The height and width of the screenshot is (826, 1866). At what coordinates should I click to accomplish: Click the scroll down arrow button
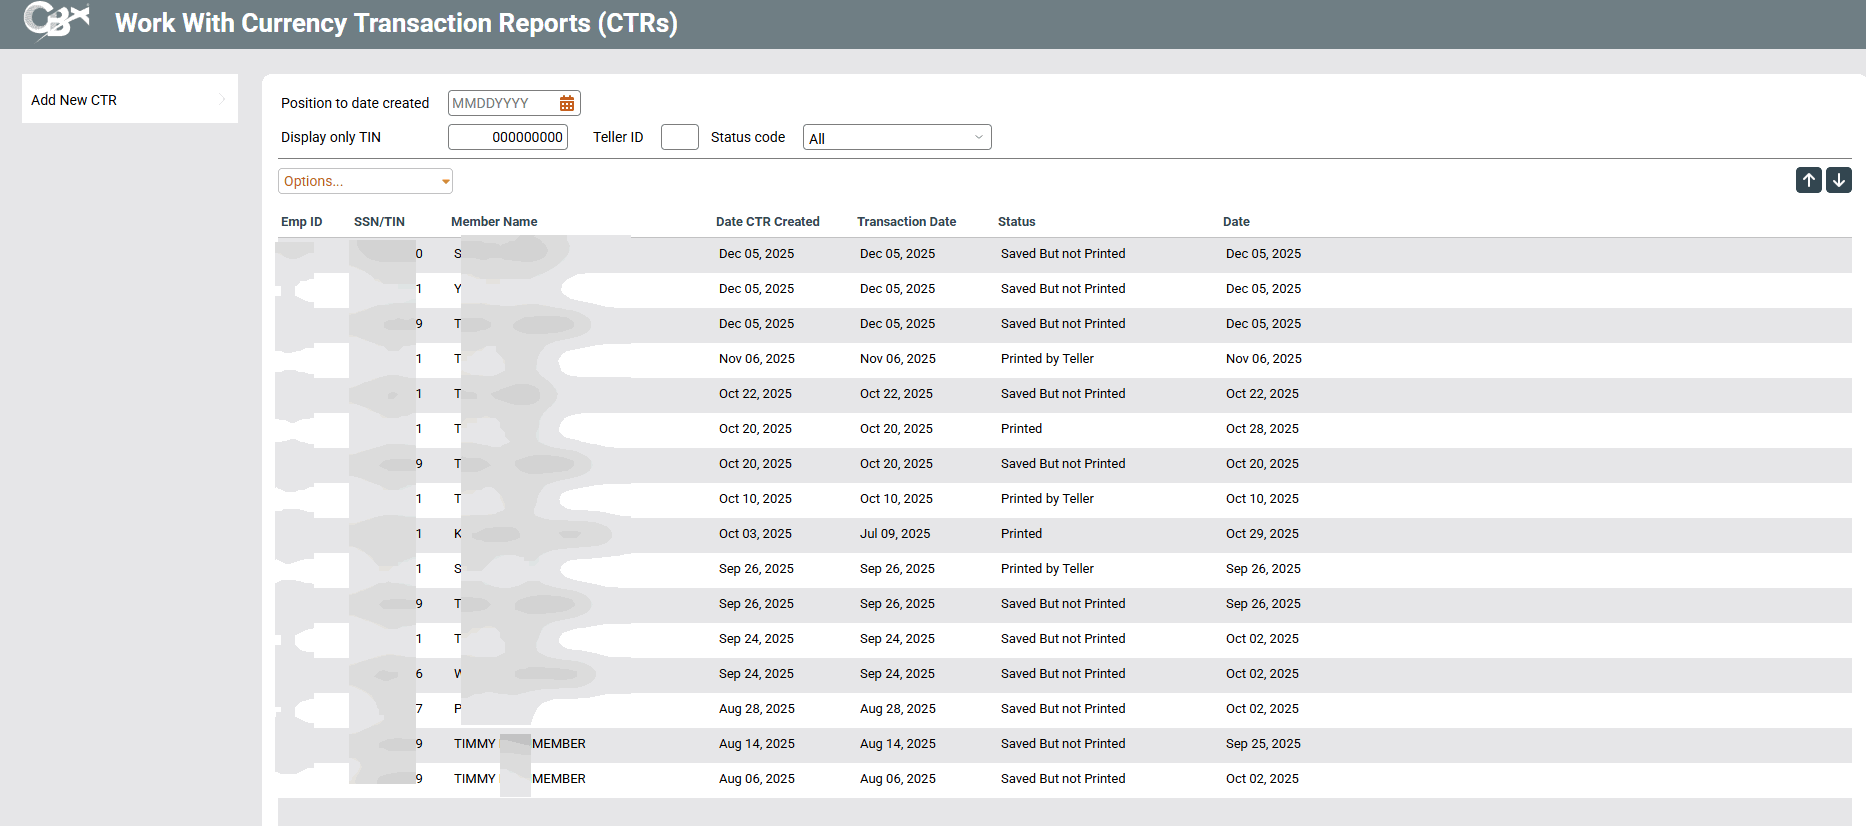point(1838,180)
